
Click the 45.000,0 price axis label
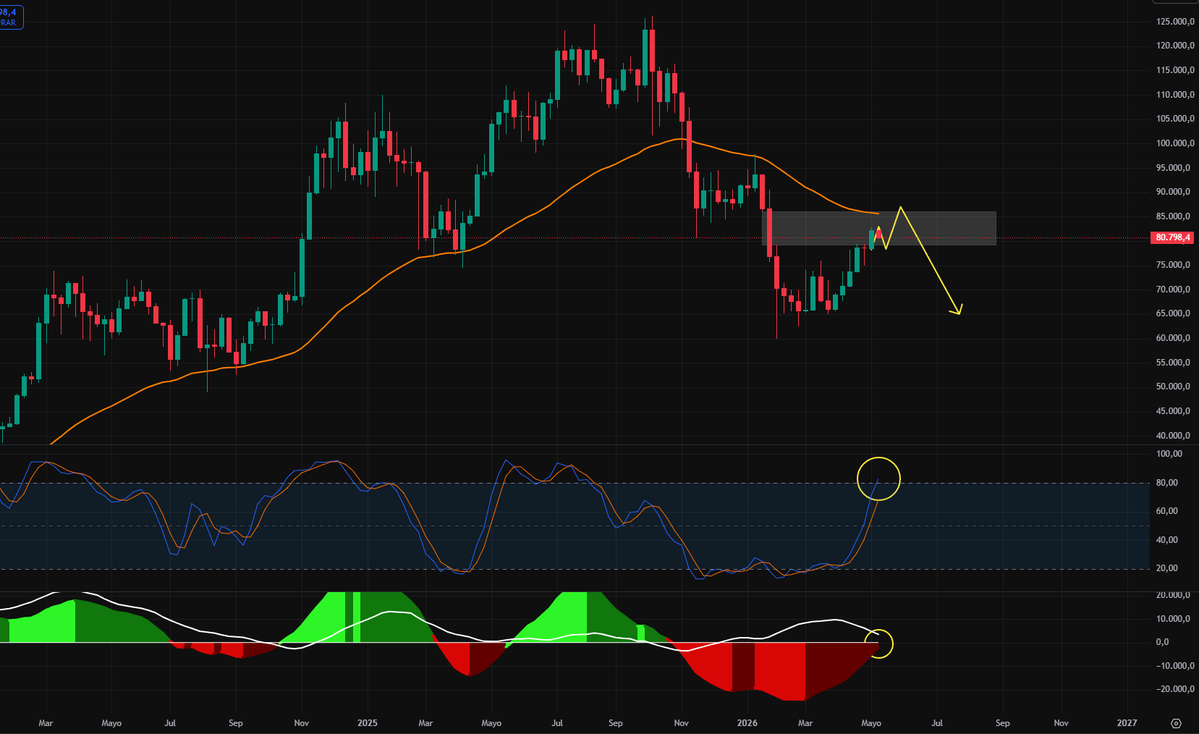click(1175, 411)
